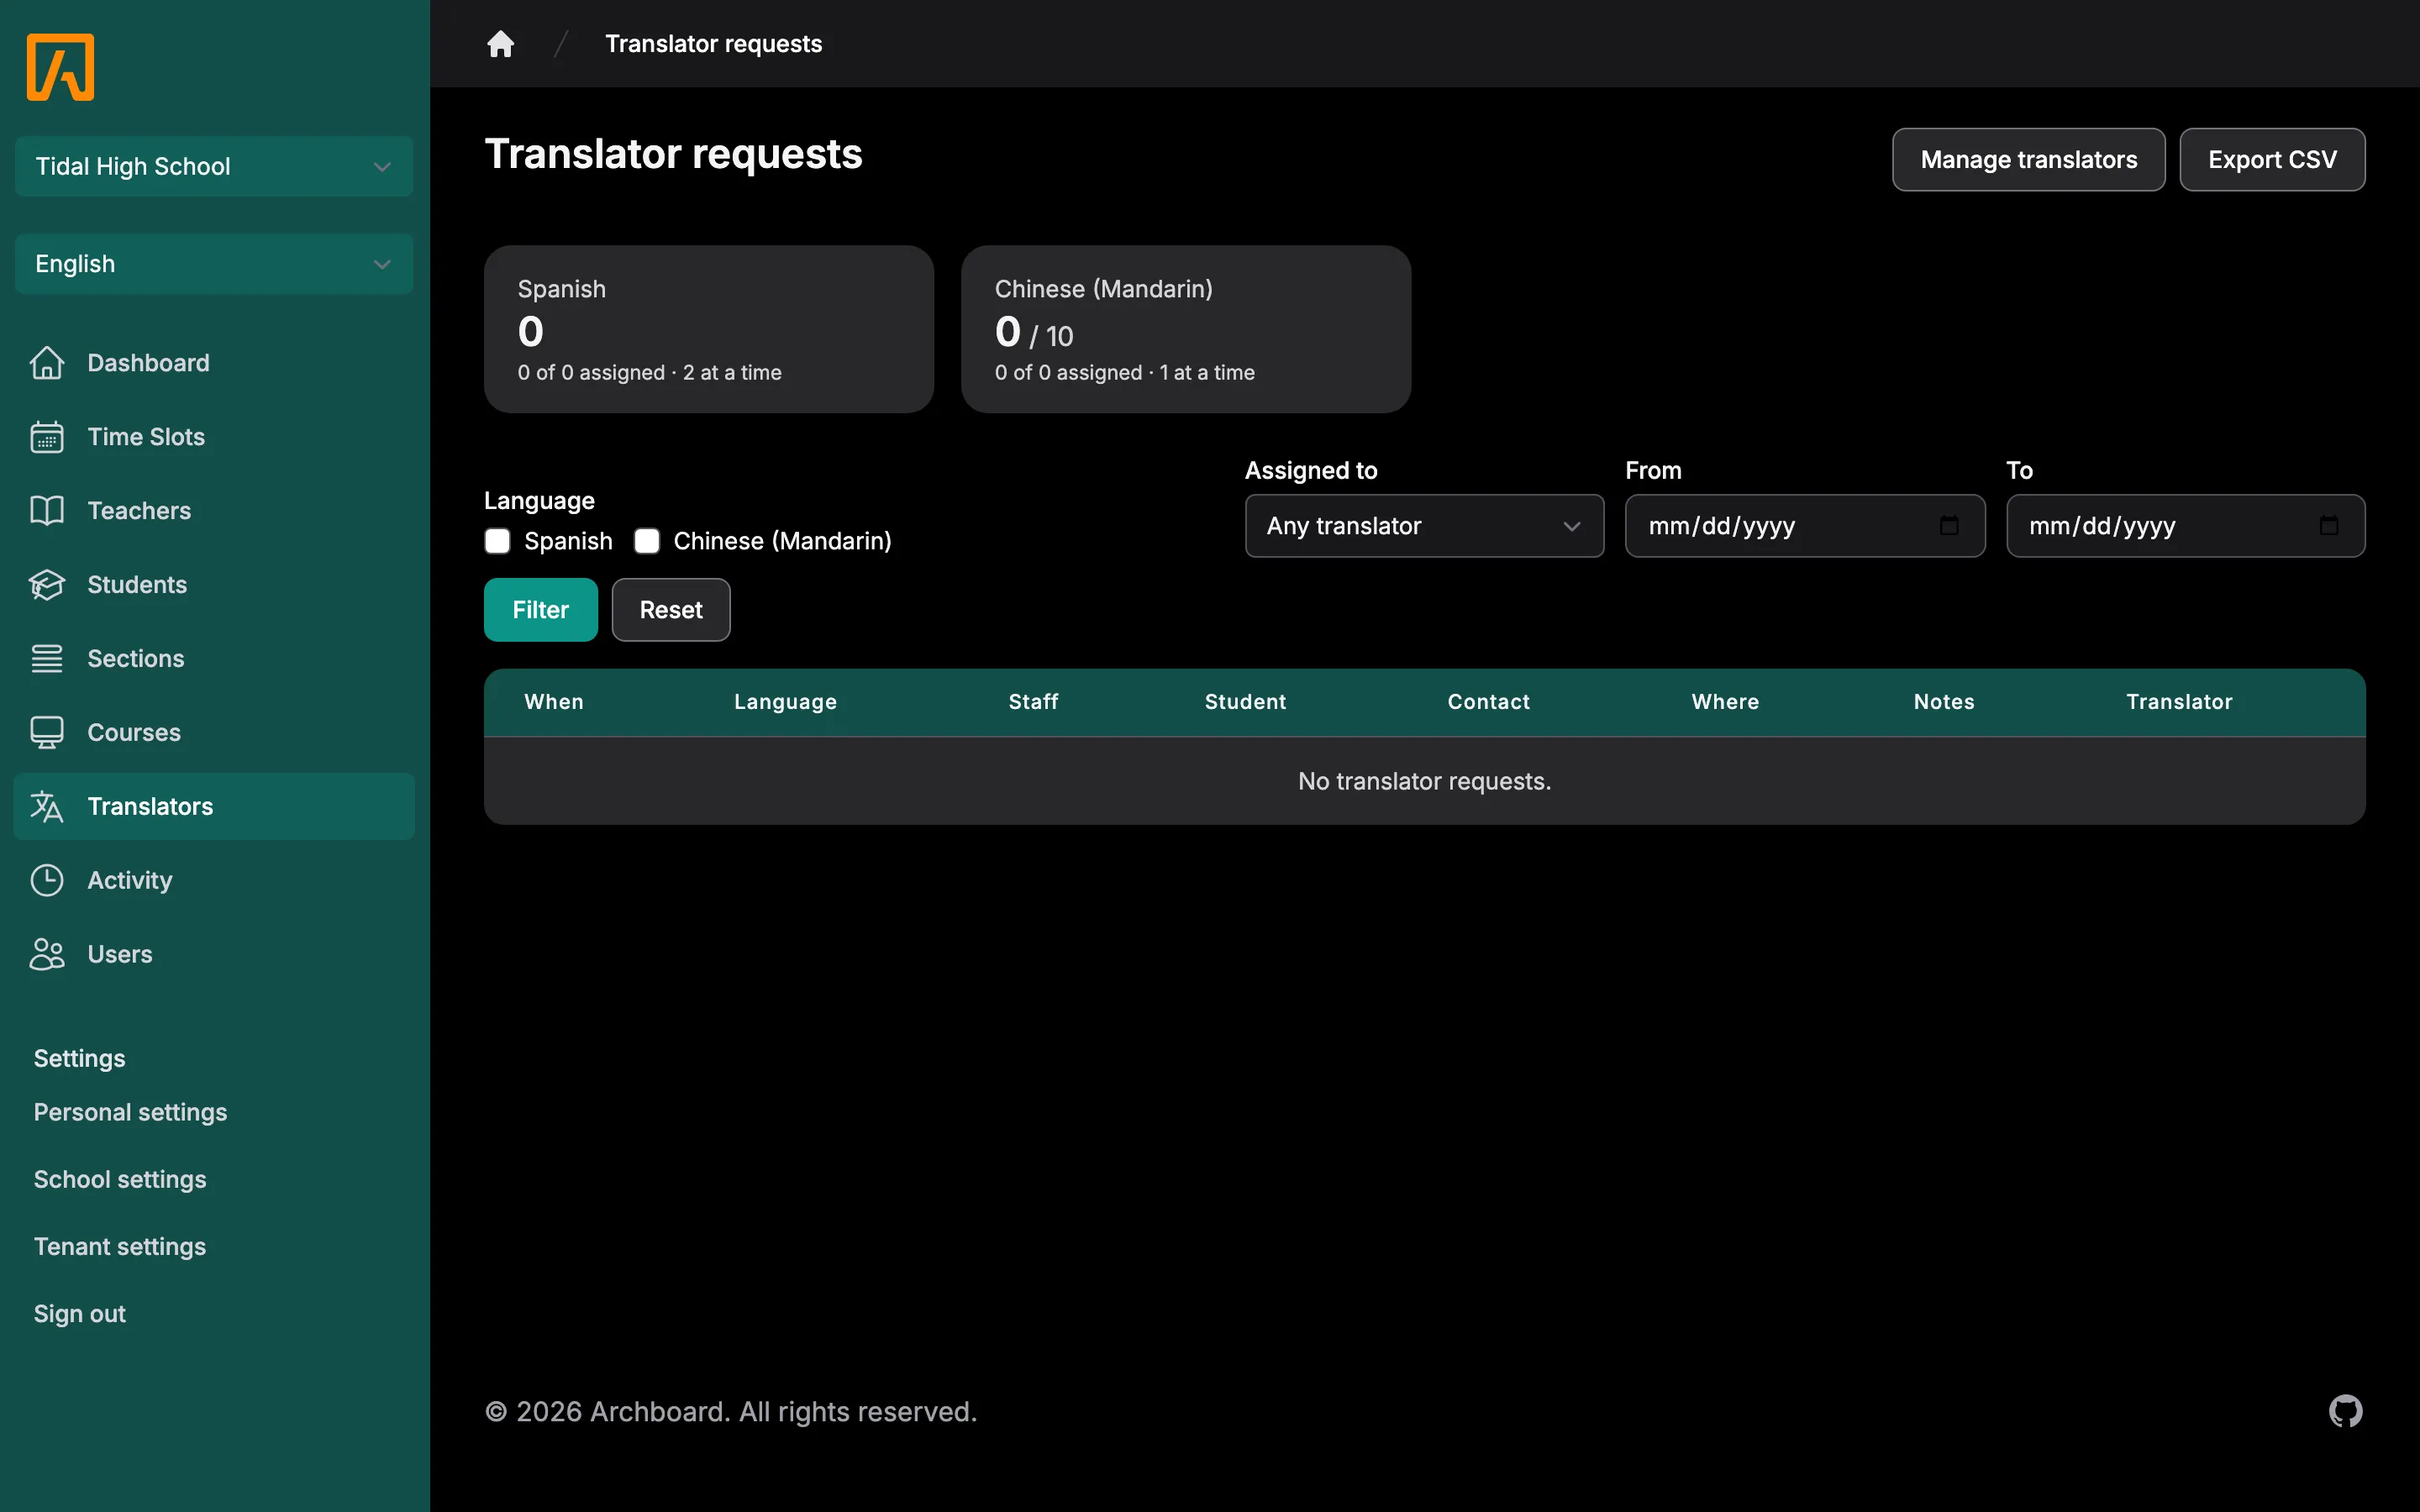This screenshot has height=1512, width=2420.
Task: Go to the Time Slots page
Action: click(214, 437)
